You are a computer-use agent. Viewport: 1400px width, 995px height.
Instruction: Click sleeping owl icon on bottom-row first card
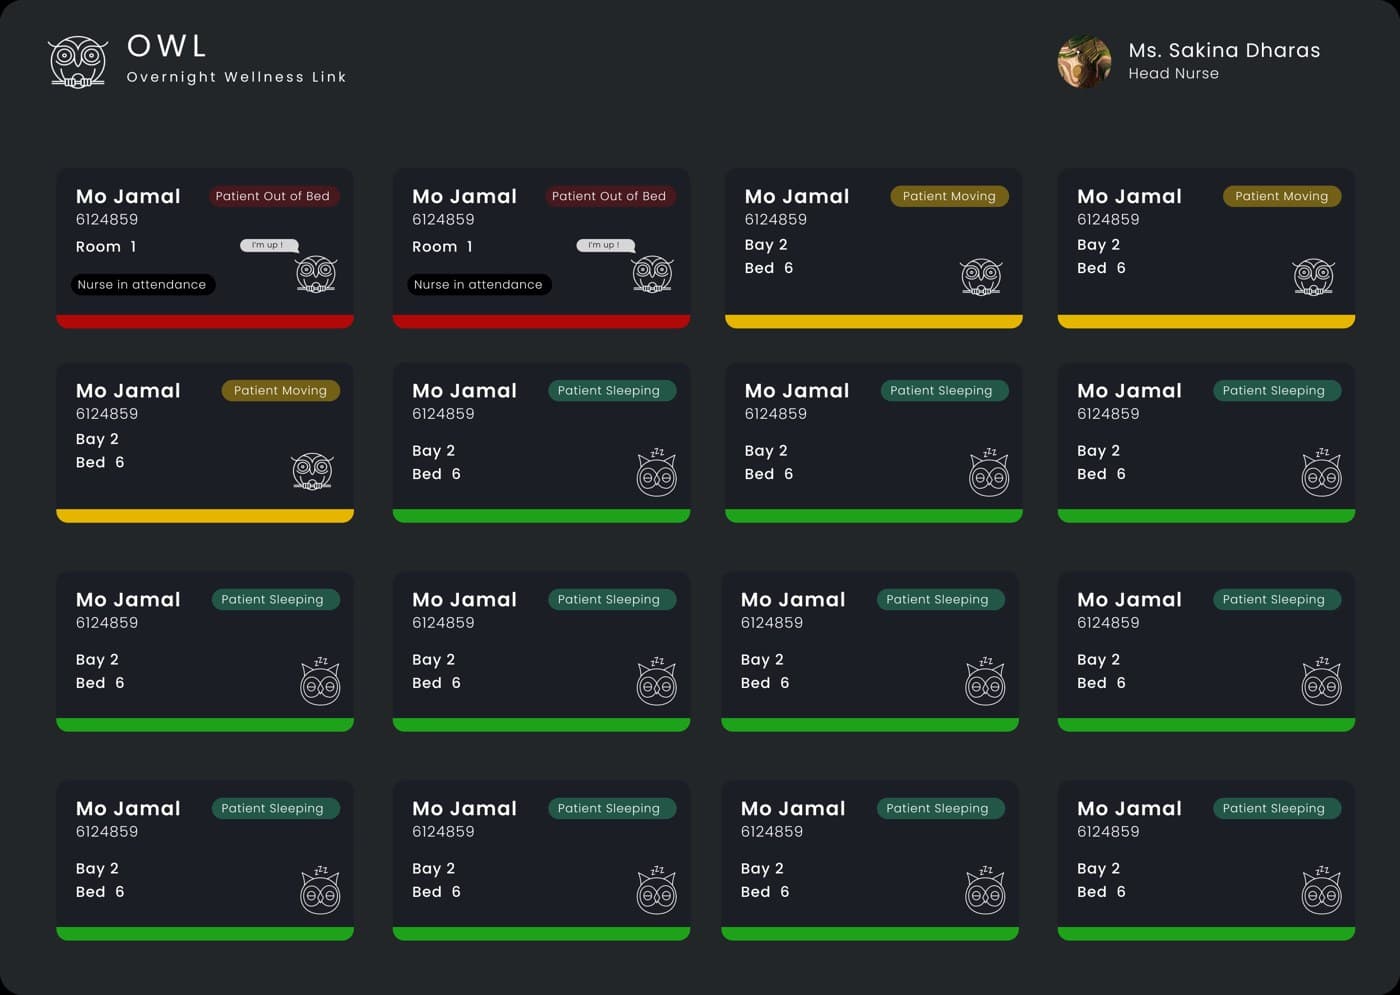click(x=320, y=890)
